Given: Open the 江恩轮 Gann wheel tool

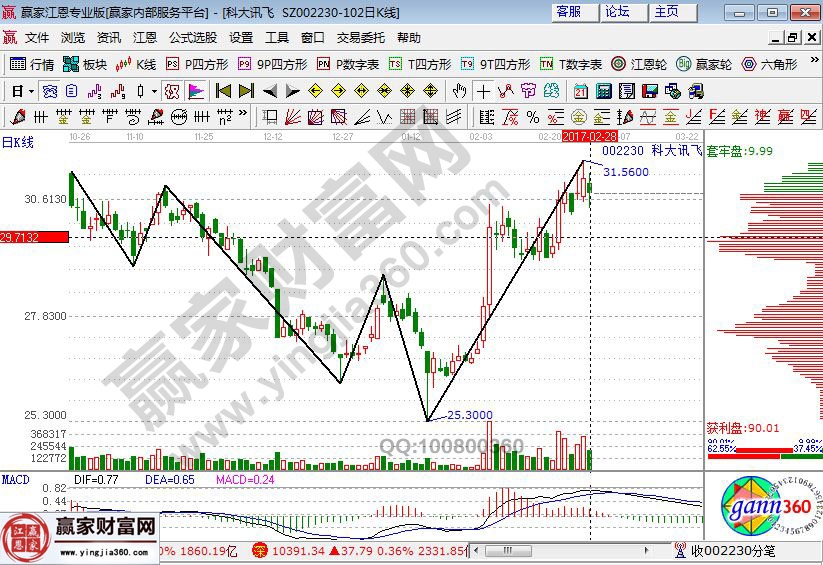Looking at the screenshot, I should pyautogui.click(x=640, y=64).
